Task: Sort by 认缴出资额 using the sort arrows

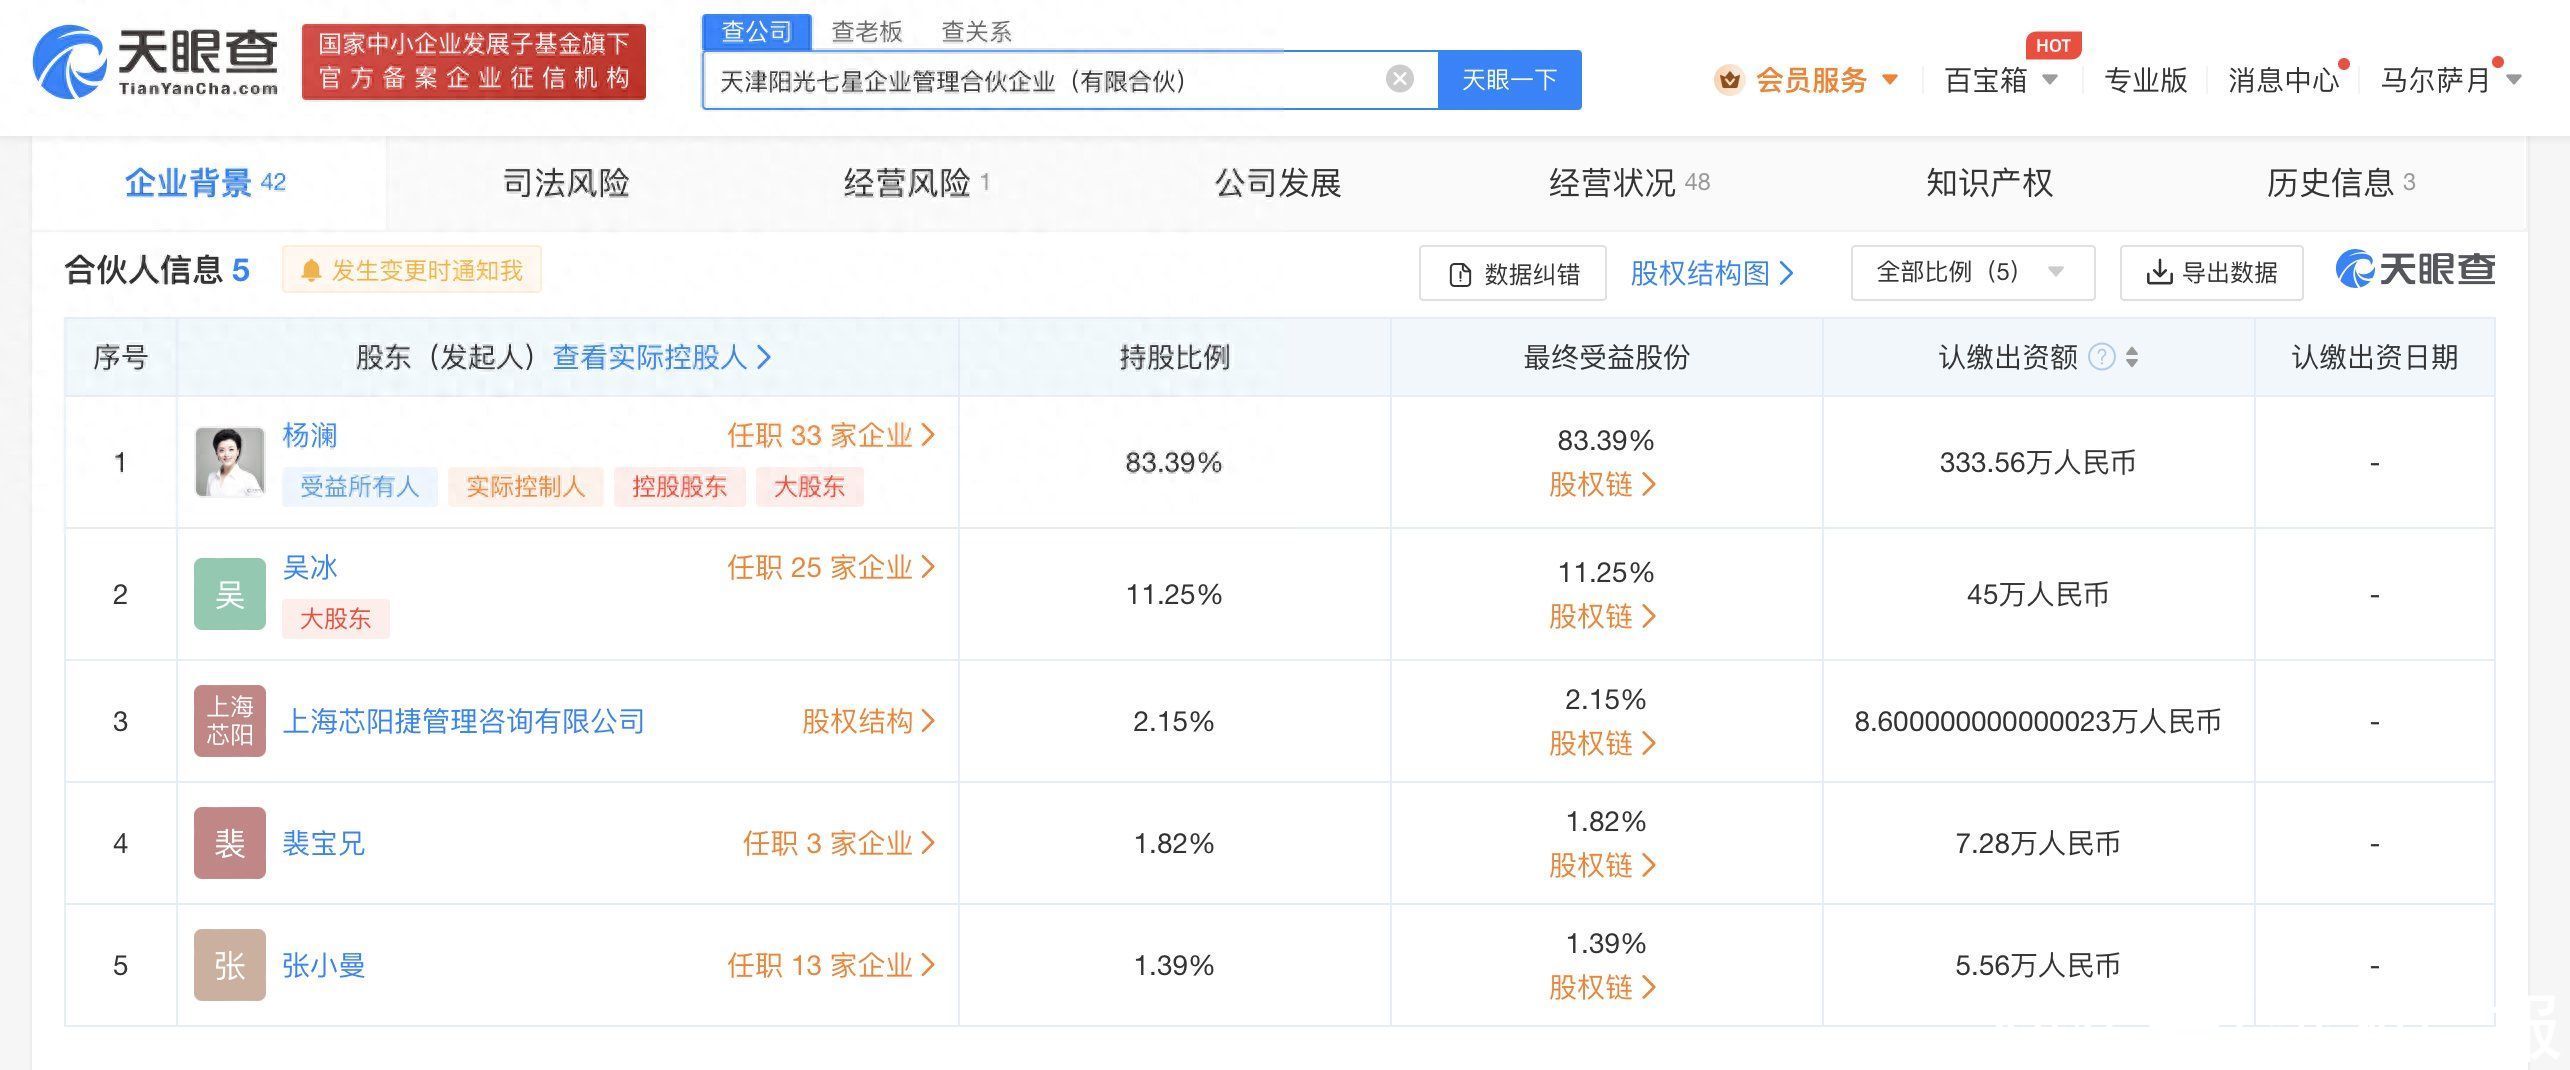Action: coord(2132,357)
